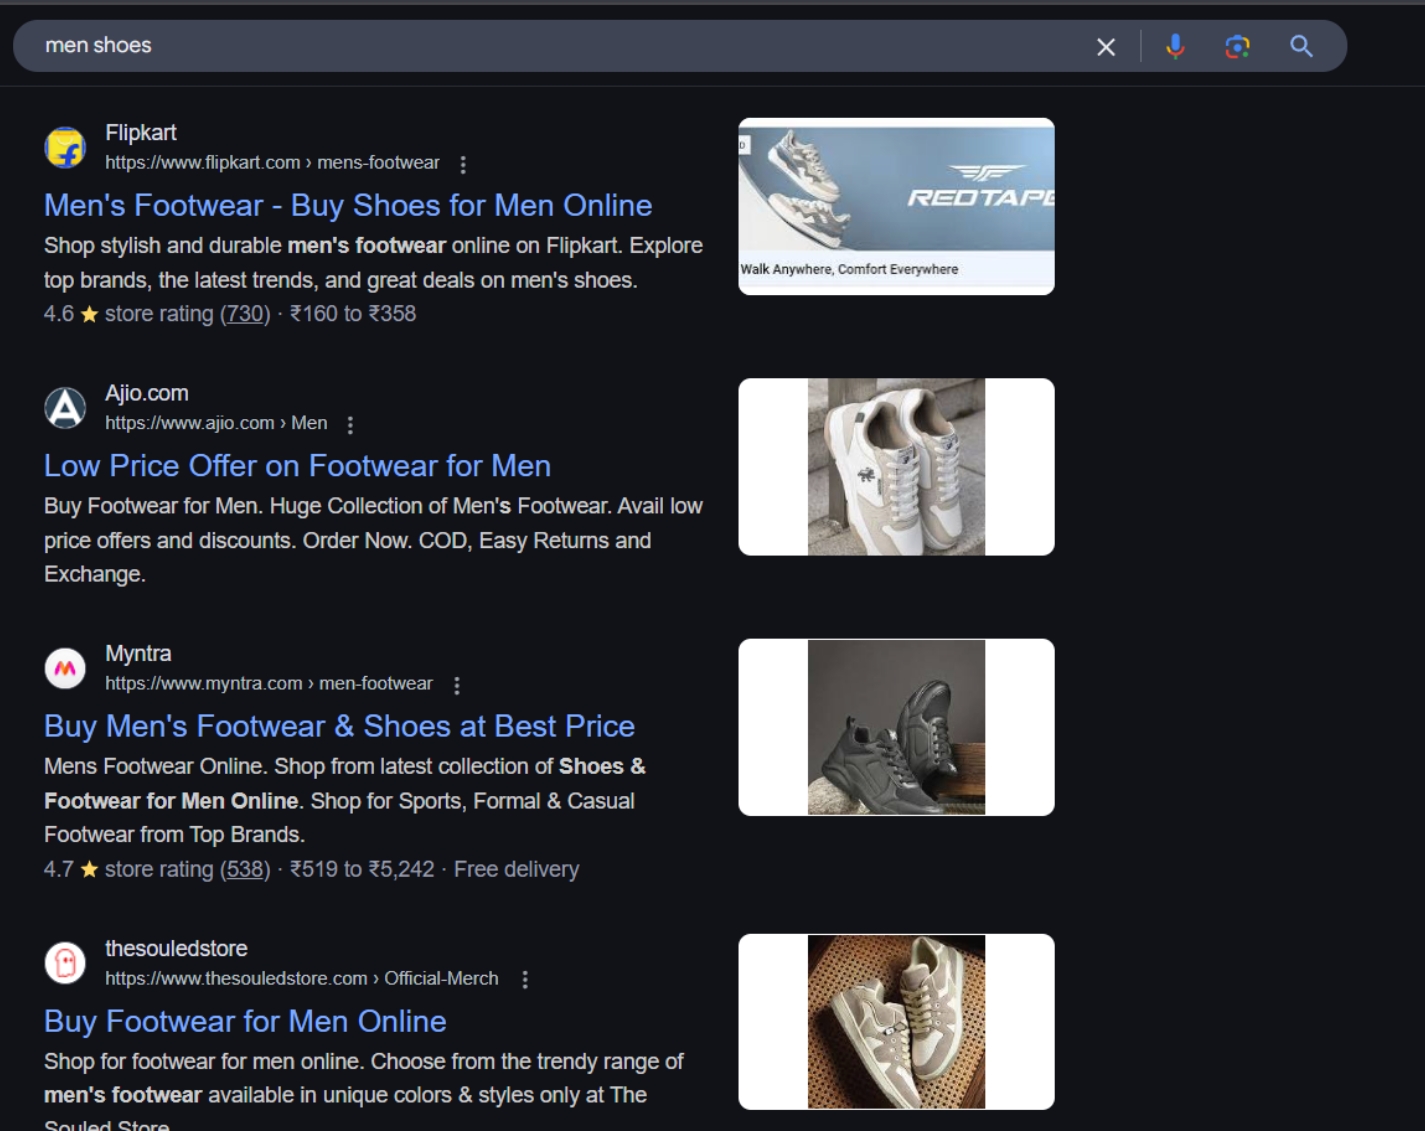
Task: Open 'Men's Footwear - Buy Shoes for Men Online' link
Action: click(x=348, y=205)
